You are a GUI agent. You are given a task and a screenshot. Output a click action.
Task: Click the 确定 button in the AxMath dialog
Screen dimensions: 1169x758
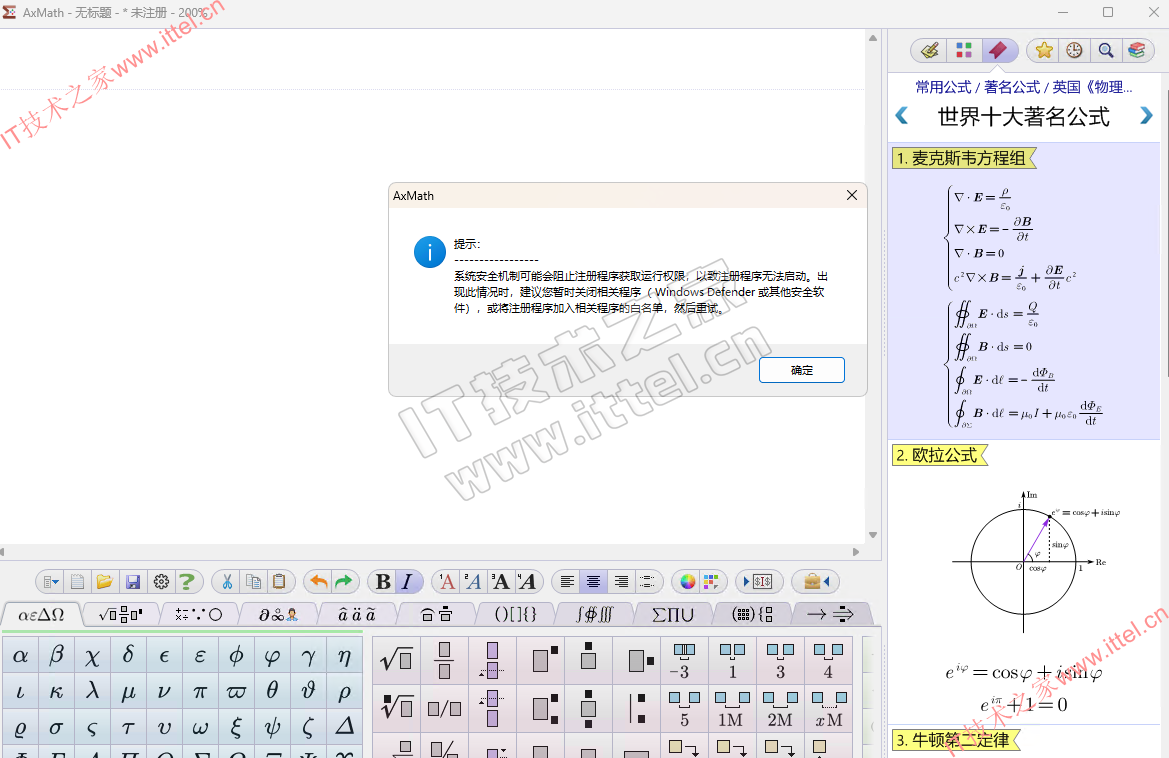coord(801,370)
